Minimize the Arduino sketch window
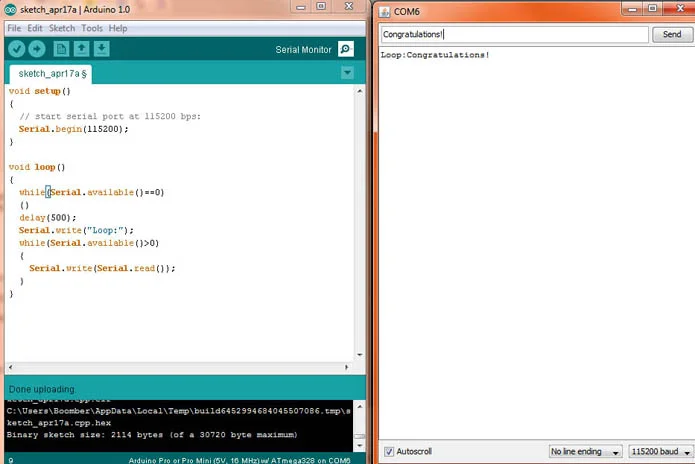 (x=301, y=7)
